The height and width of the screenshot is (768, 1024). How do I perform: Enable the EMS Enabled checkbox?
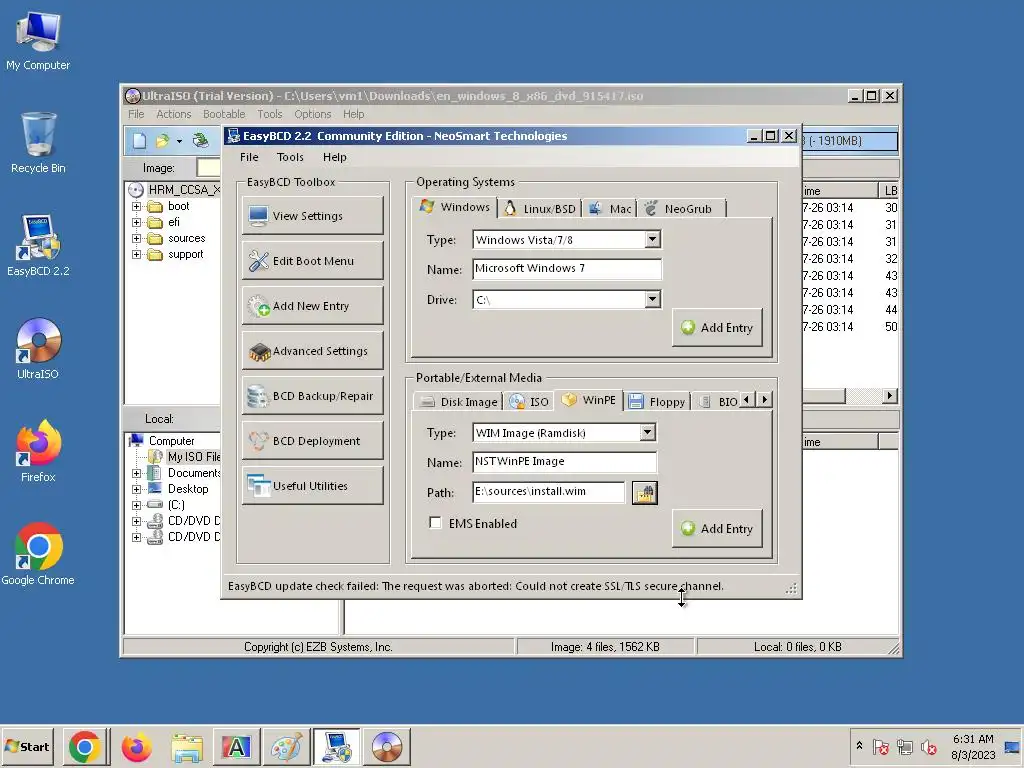tap(435, 523)
